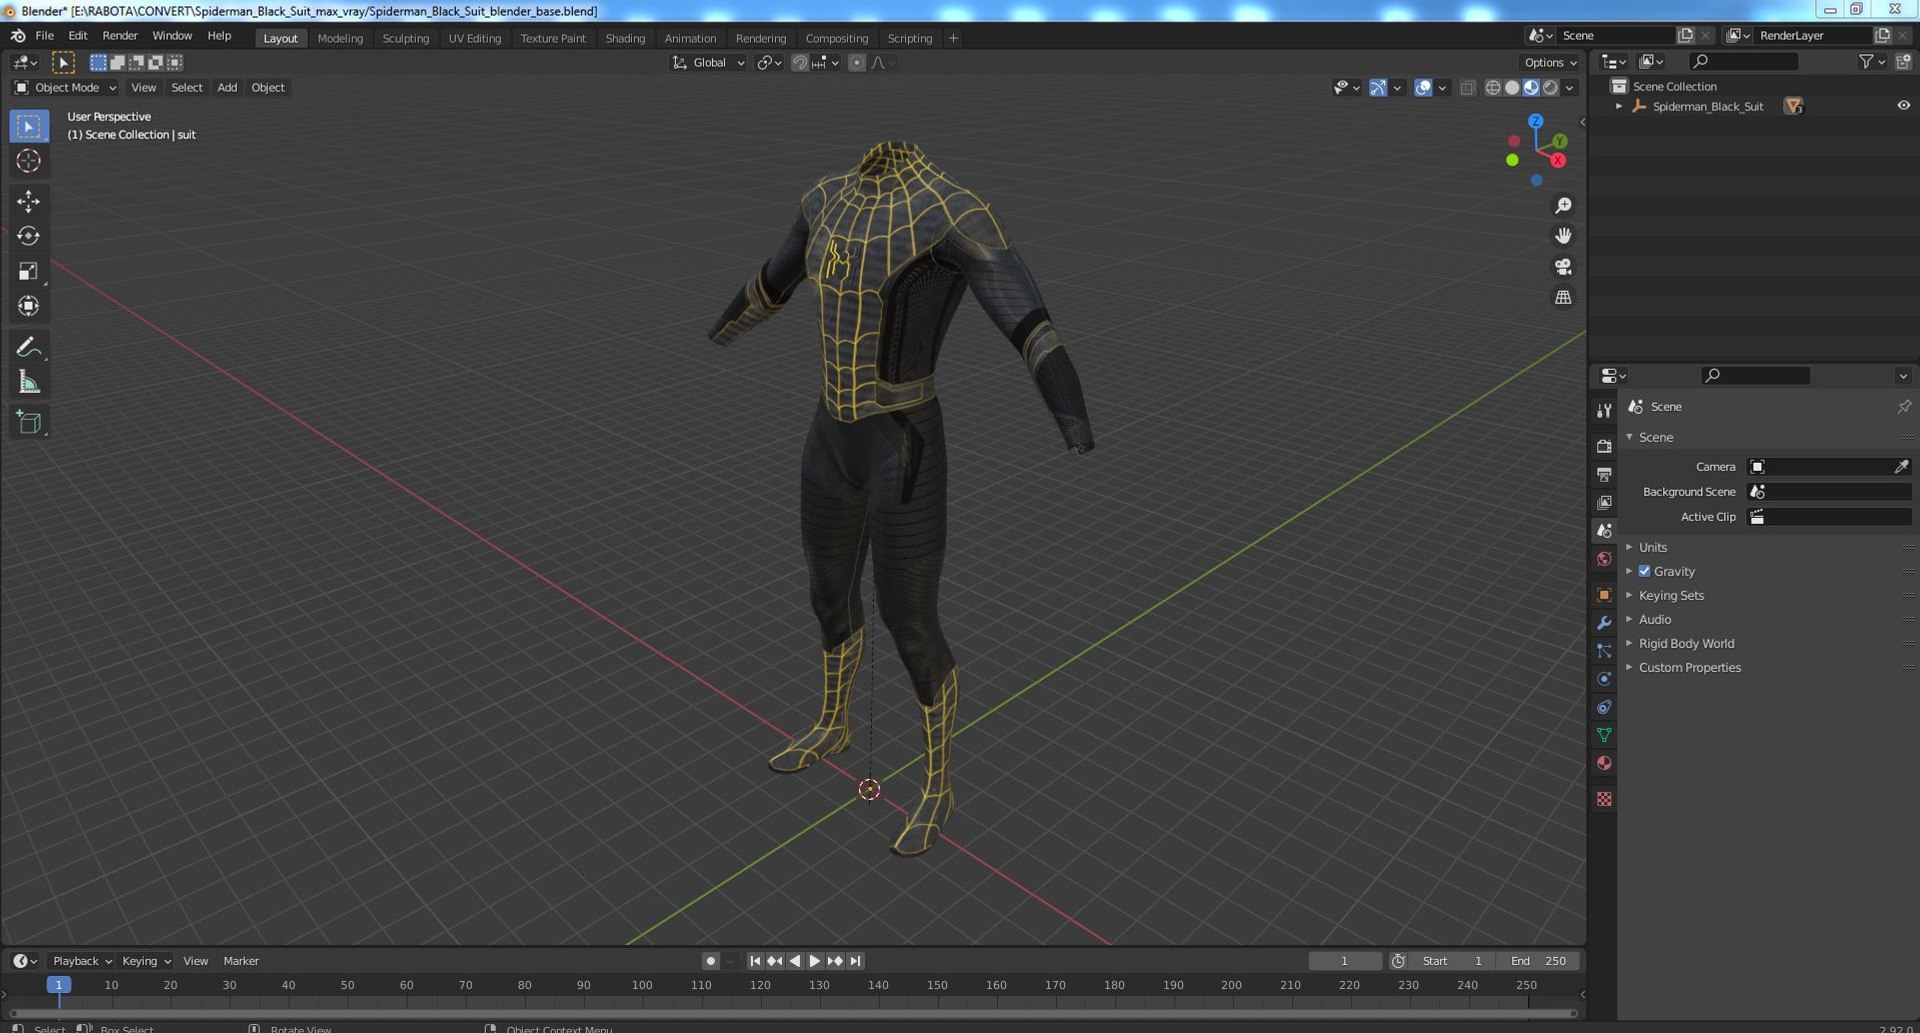The width and height of the screenshot is (1920, 1033).
Task: Open Modifier properties wrench icon
Action: coord(1604,623)
